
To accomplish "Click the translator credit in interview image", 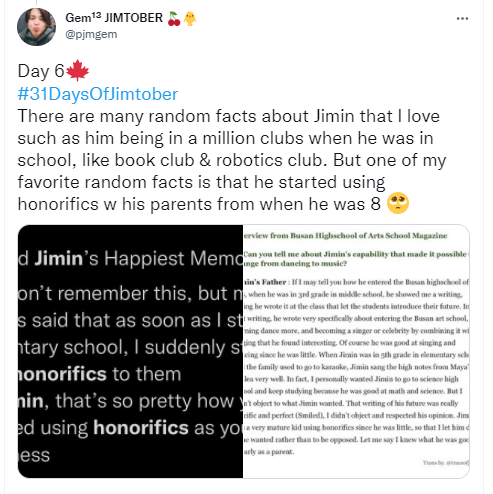I will tap(446, 463).
